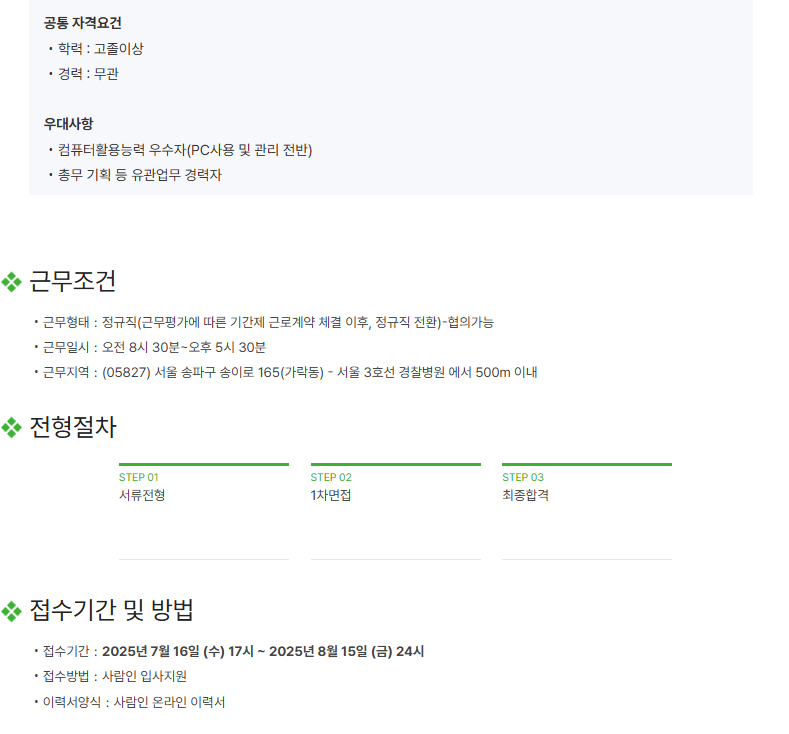Select the STEP 03 최종합격 card
789x734 pixels.
(586, 510)
